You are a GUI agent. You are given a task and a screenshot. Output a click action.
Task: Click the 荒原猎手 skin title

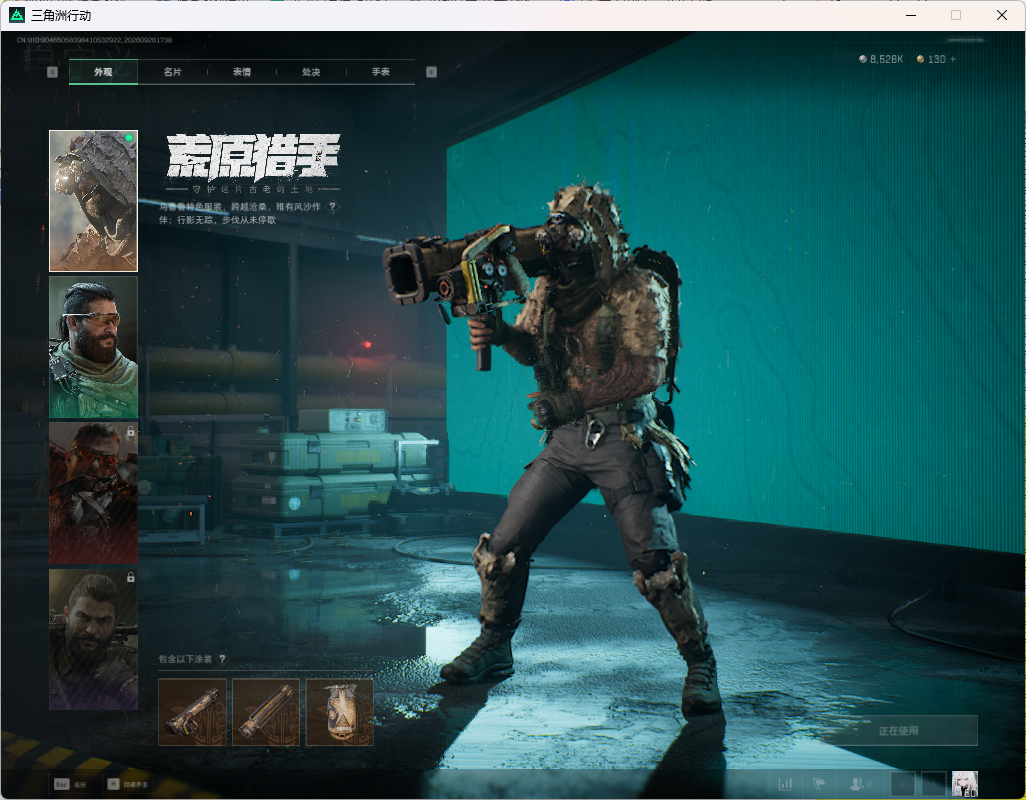coord(253,157)
